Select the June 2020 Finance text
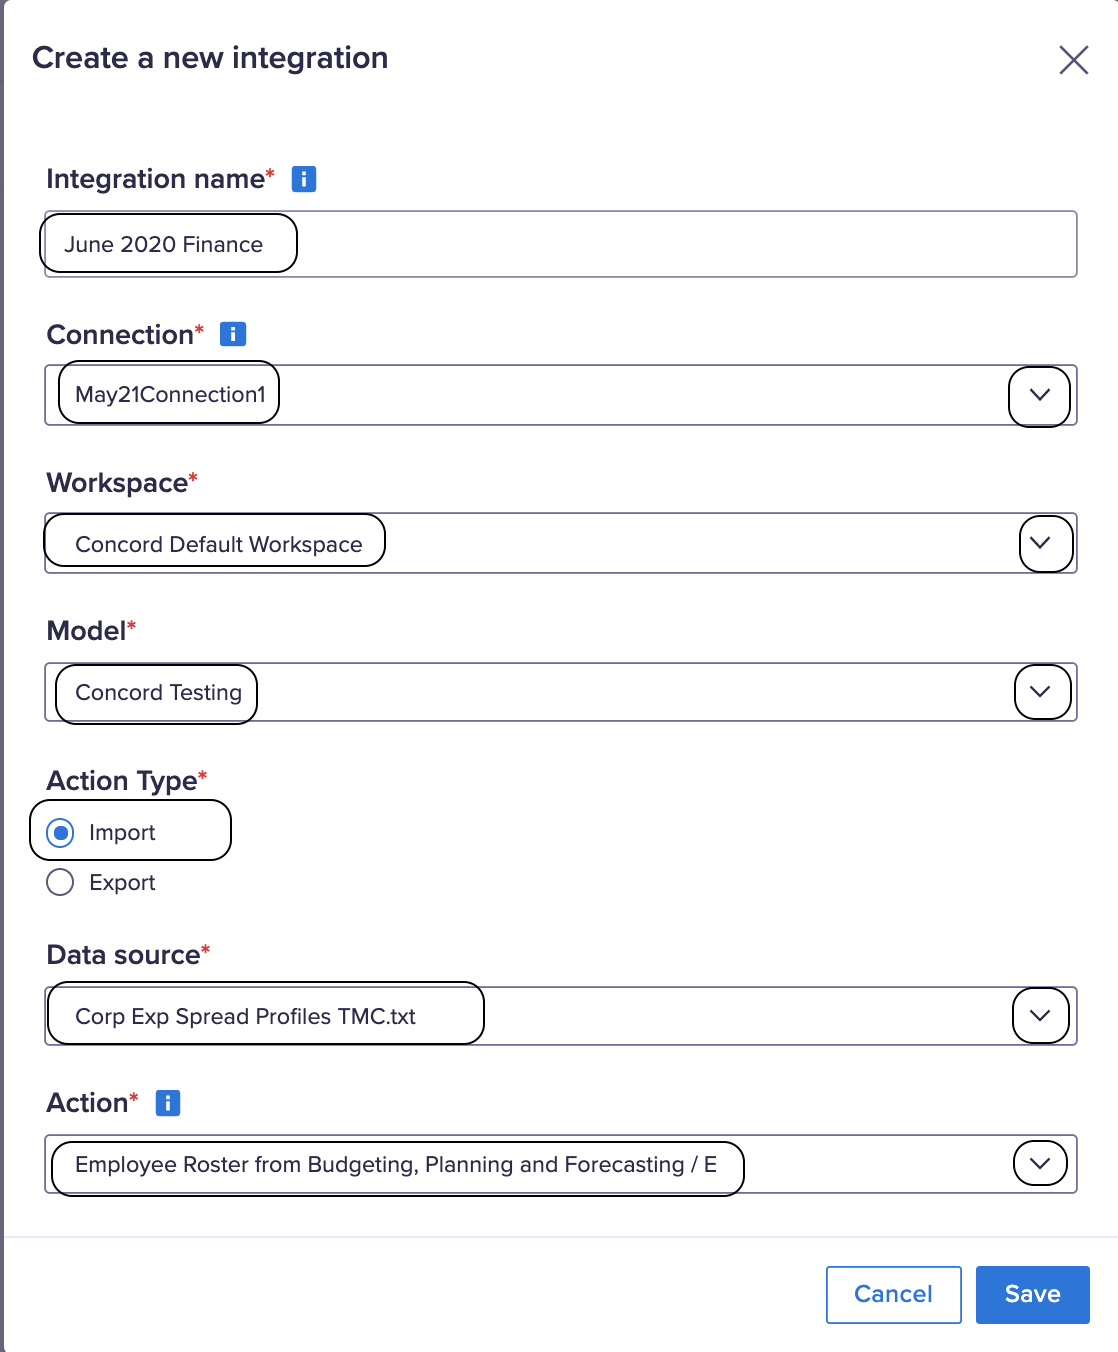1118x1352 pixels. pyautogui.click(x=163, y=244)
